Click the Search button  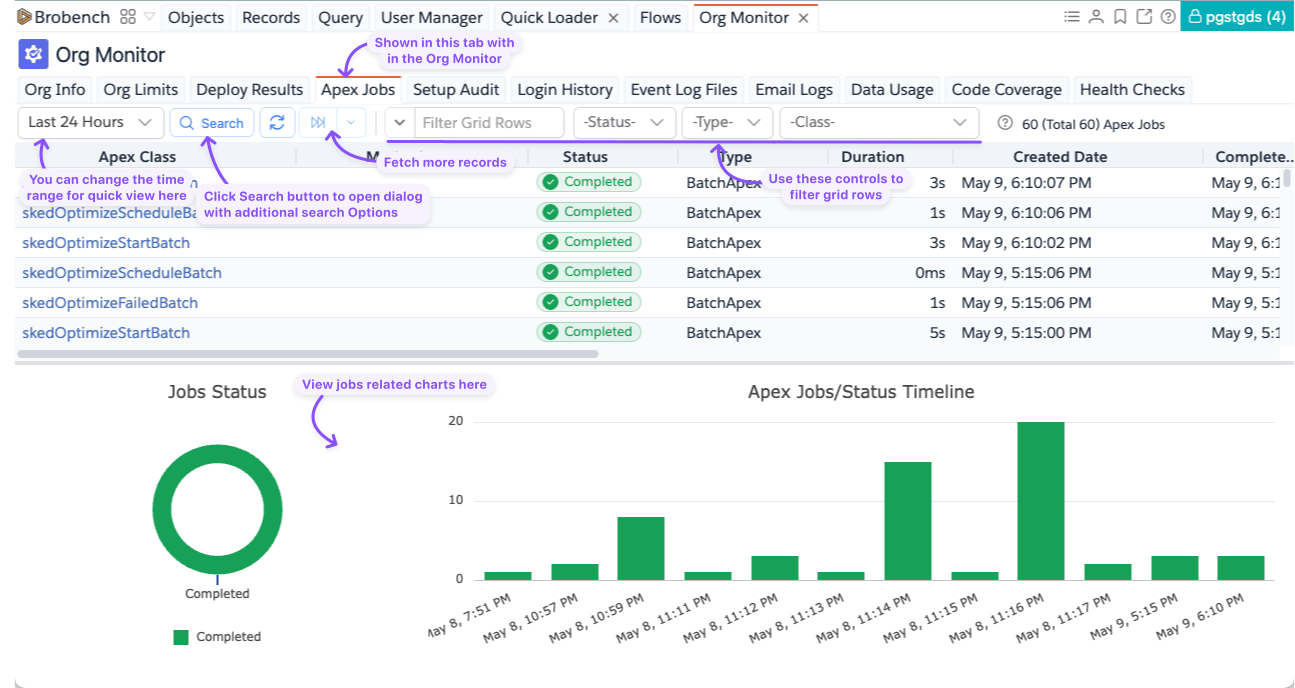coord(212,123)
